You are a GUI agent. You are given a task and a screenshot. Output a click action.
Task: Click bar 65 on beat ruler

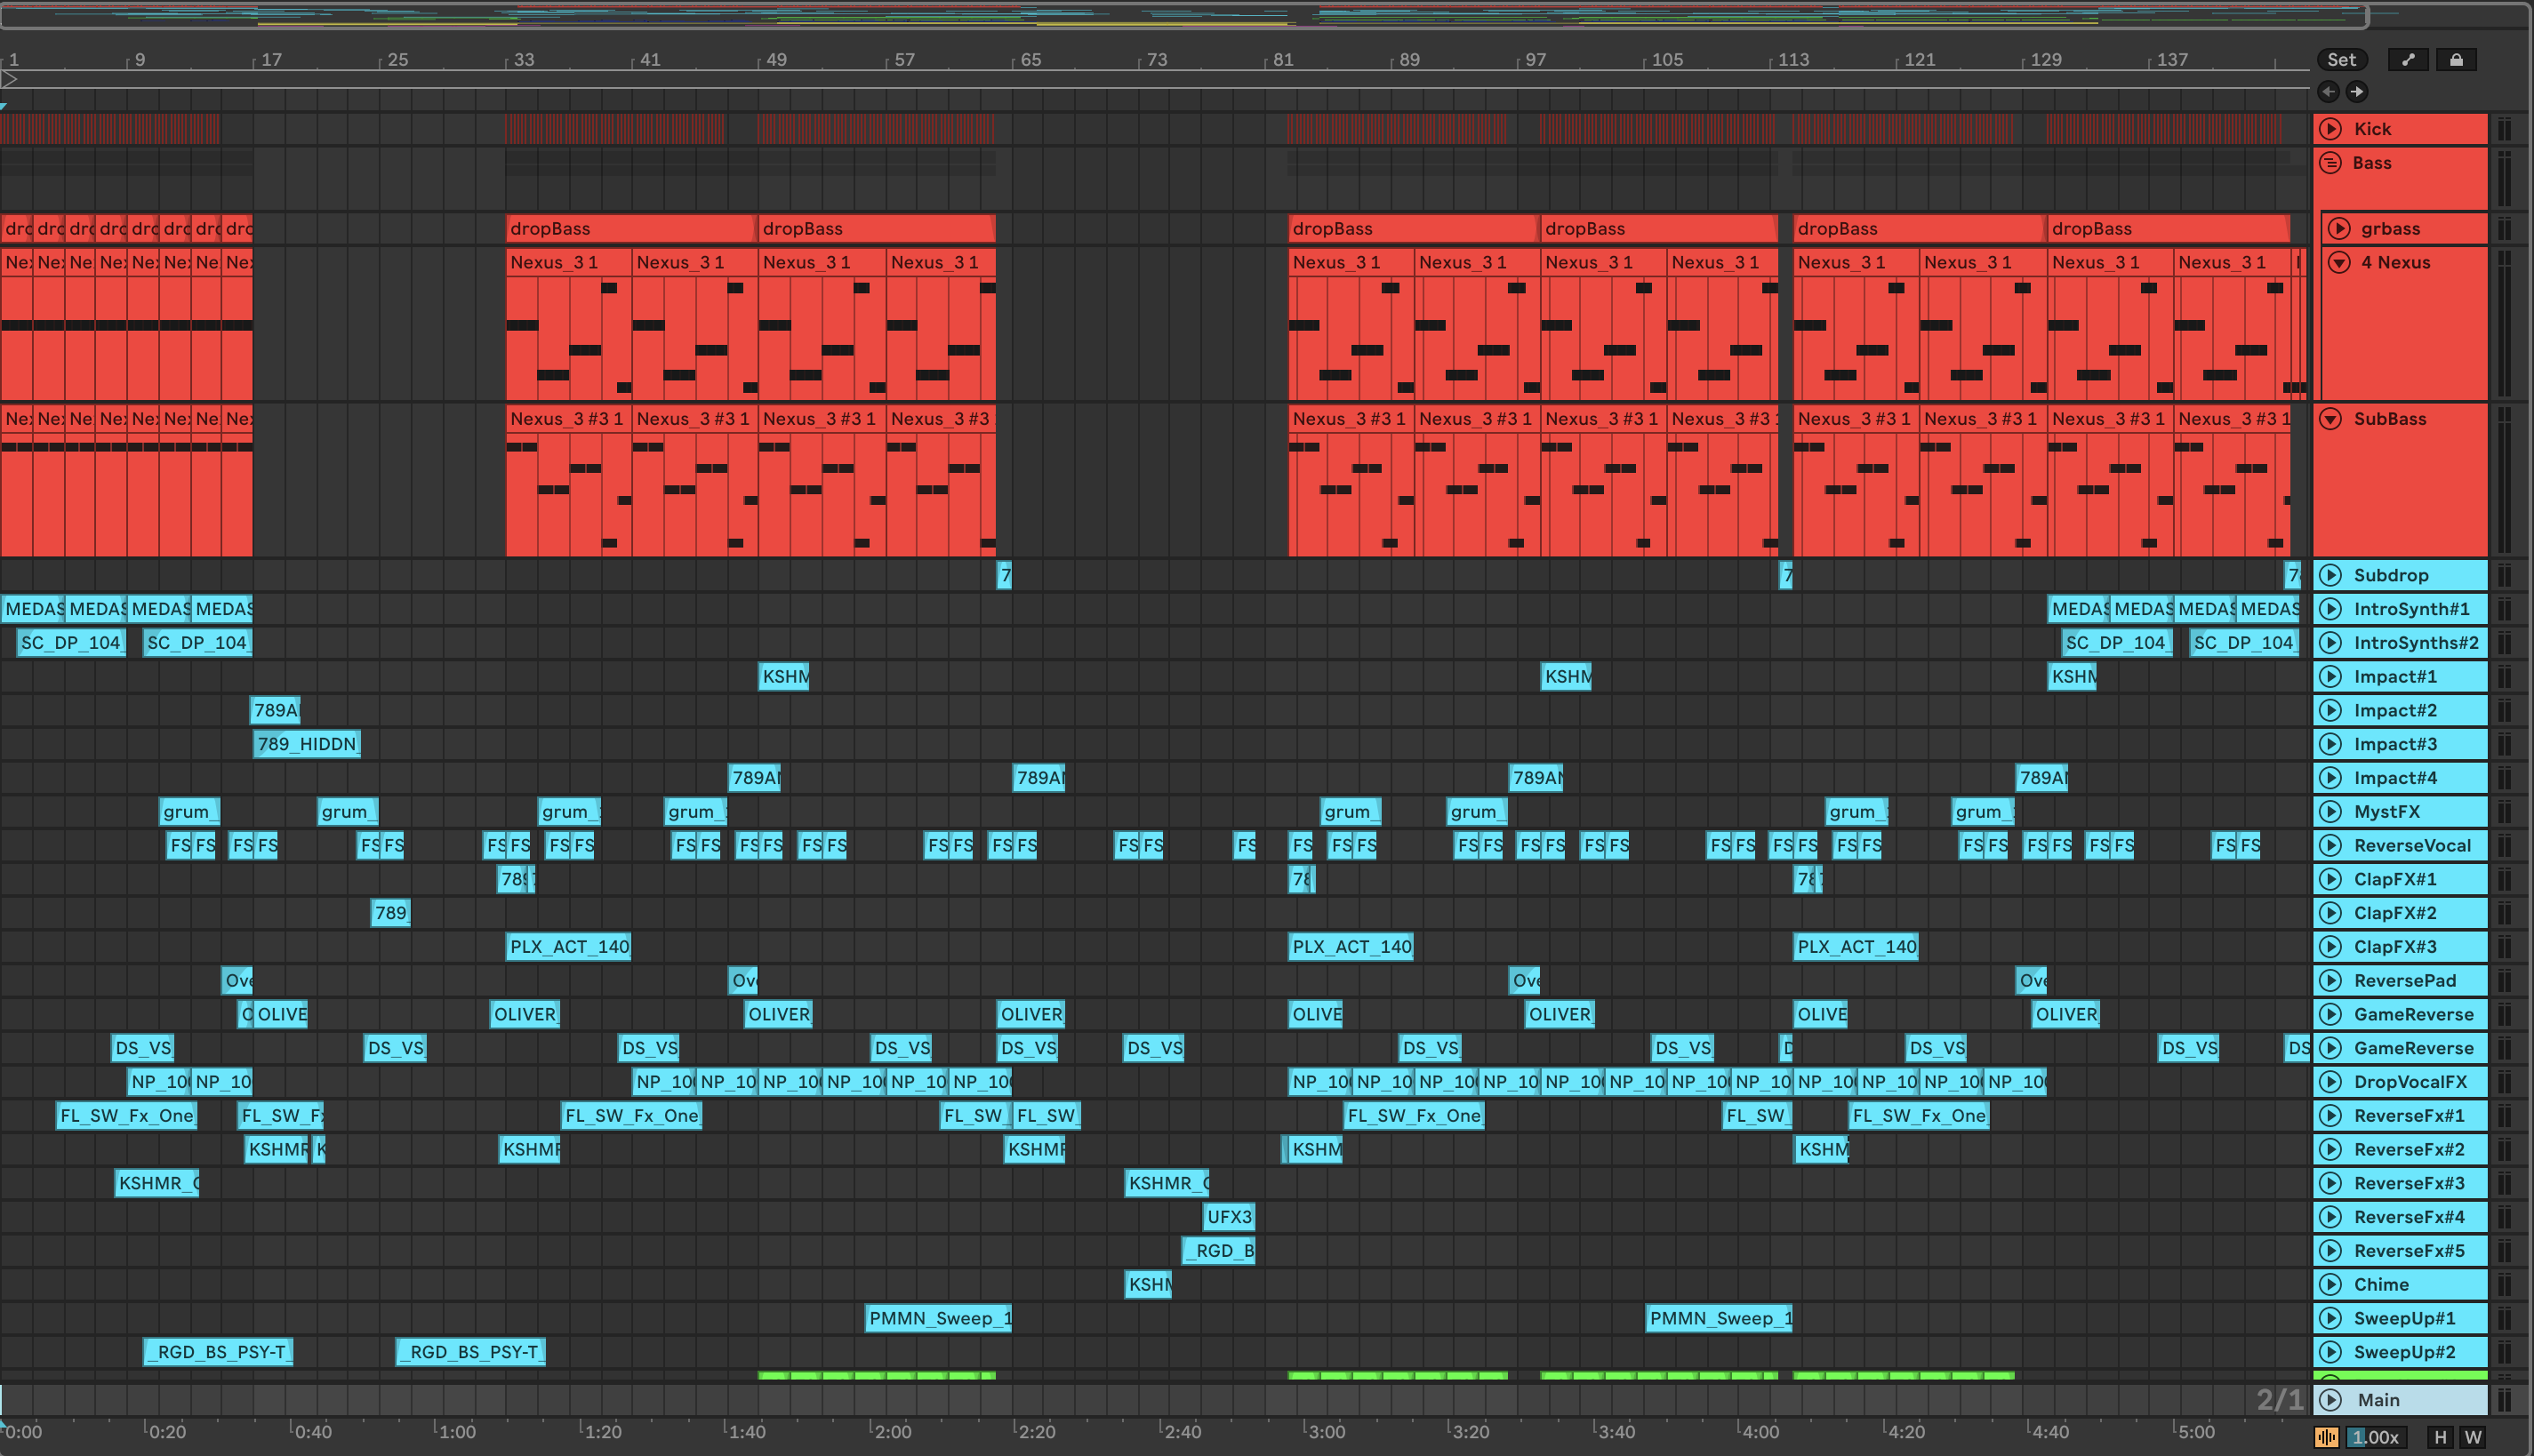click(x=1030, y=60)
